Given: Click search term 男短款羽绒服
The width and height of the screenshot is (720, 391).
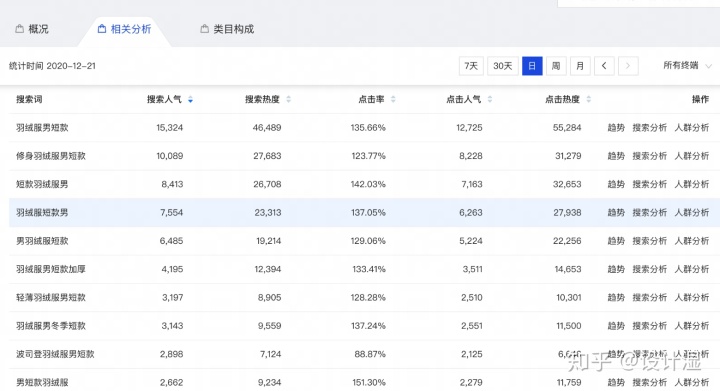Looking at the screenshot, I should coord(42,383).
